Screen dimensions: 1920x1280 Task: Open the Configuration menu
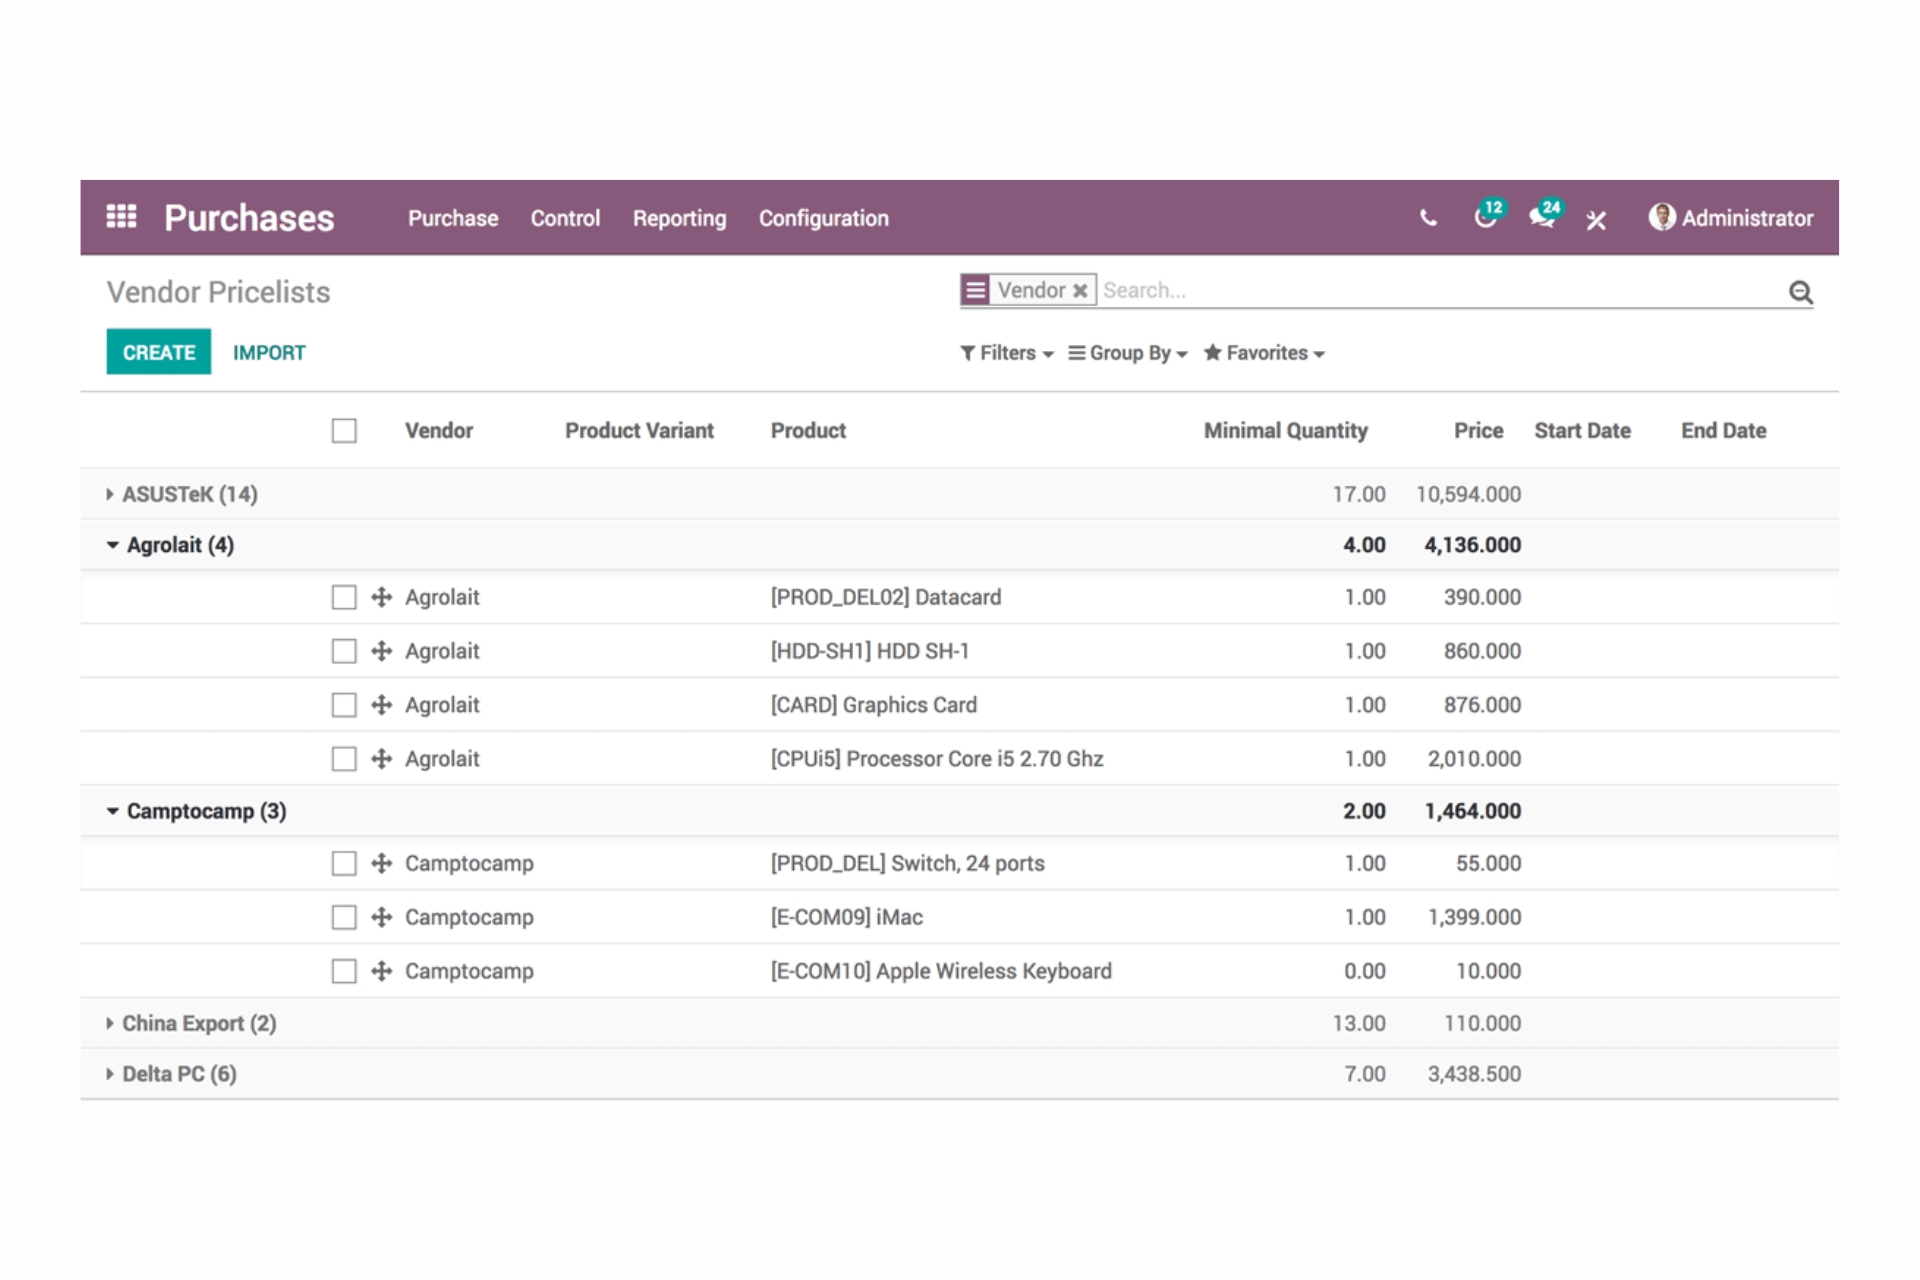pos(823,218)
